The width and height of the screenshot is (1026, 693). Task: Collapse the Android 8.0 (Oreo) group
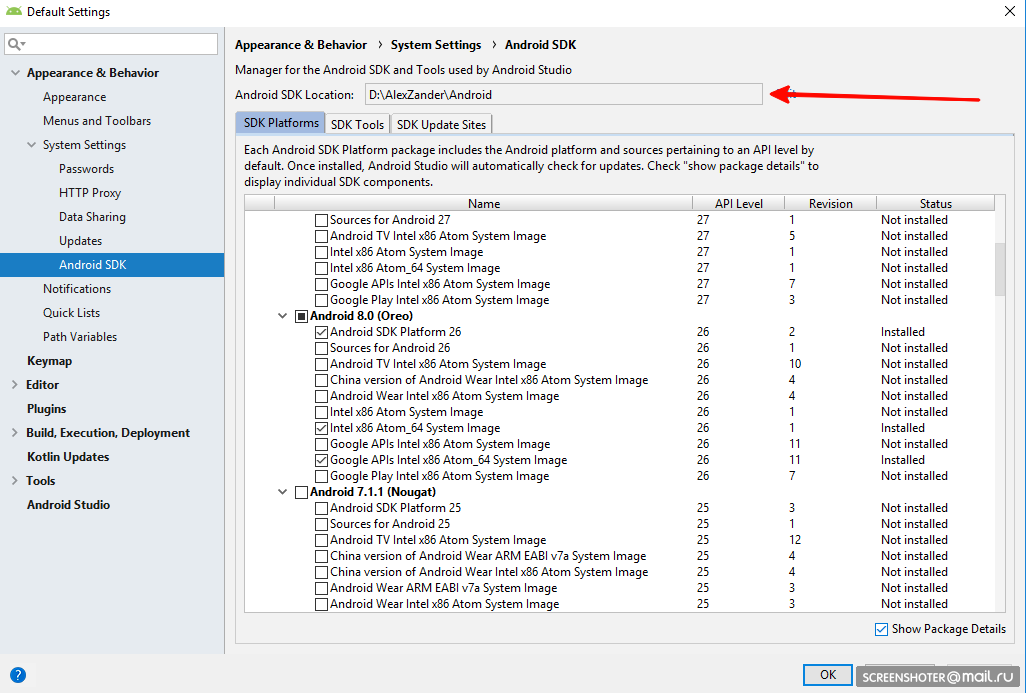tap(283, 316)
